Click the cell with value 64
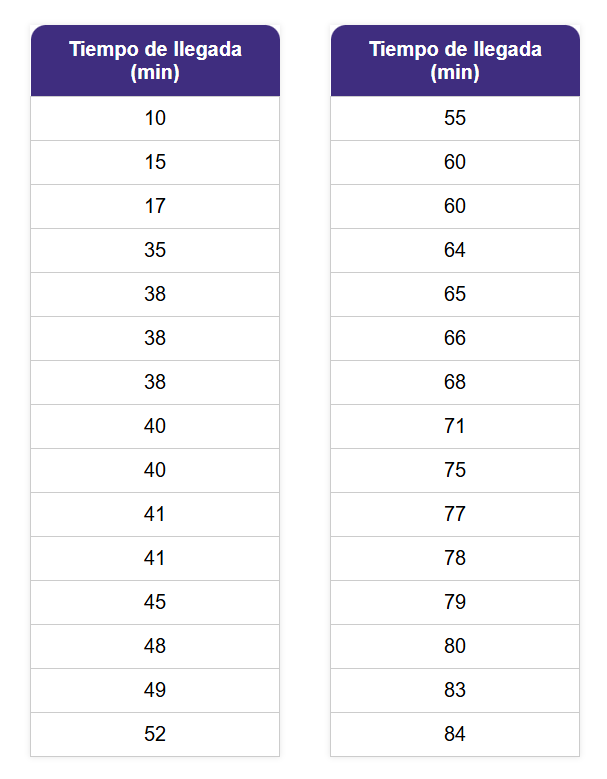This screenshot has width=607, height=779. (455, 250)
